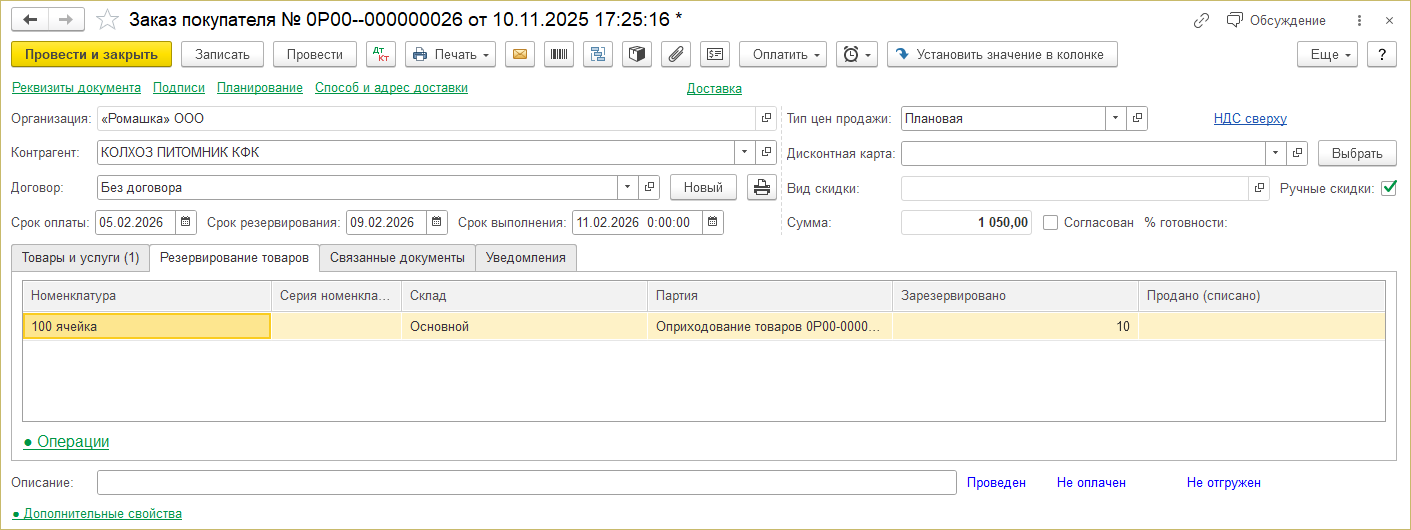The width and height of the screenshot is (1411, 530).
Task: Focus the Описание input field
Action: pos(527,482)
